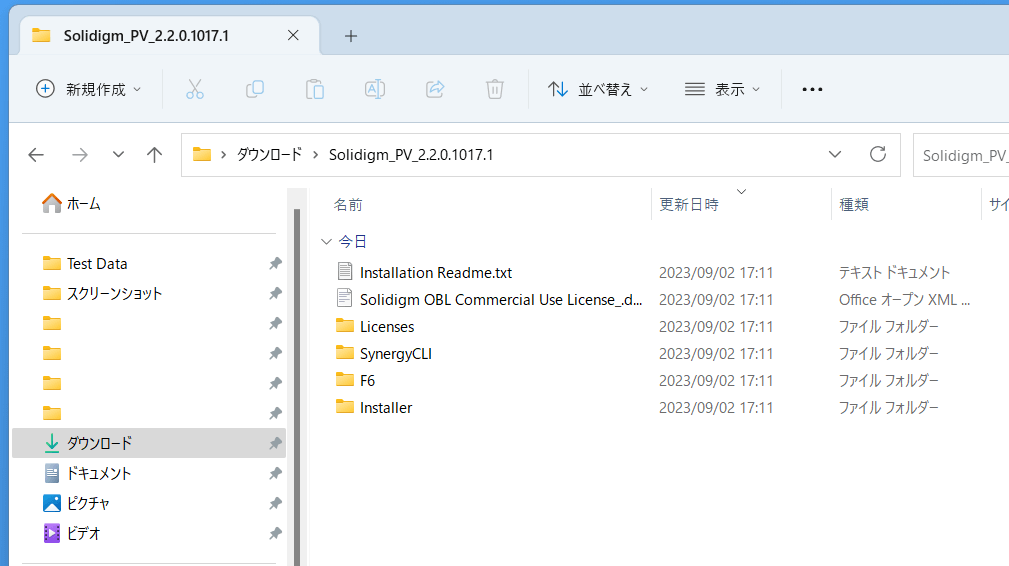
Task: Click the folder icon in address bar
Action: click(202, 154)
